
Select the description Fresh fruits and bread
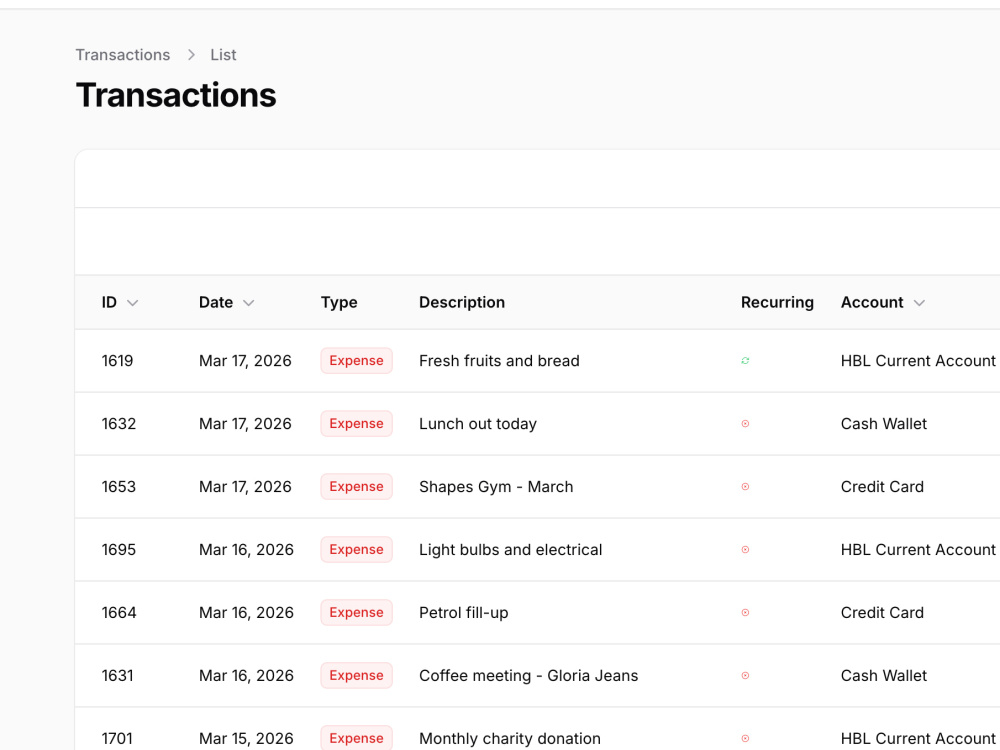pyautogui.click(x=499, y=361)
